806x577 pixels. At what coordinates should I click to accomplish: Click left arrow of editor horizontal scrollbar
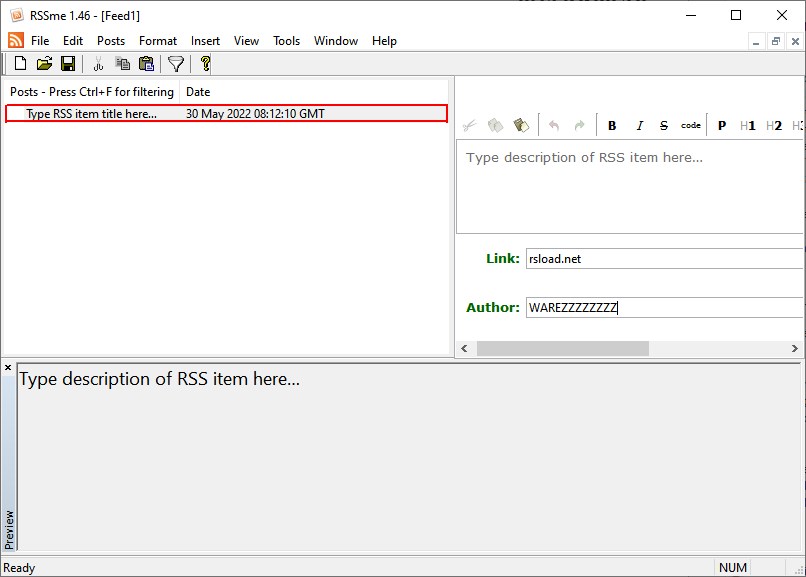pyautogui.click(x=465, y=348)
